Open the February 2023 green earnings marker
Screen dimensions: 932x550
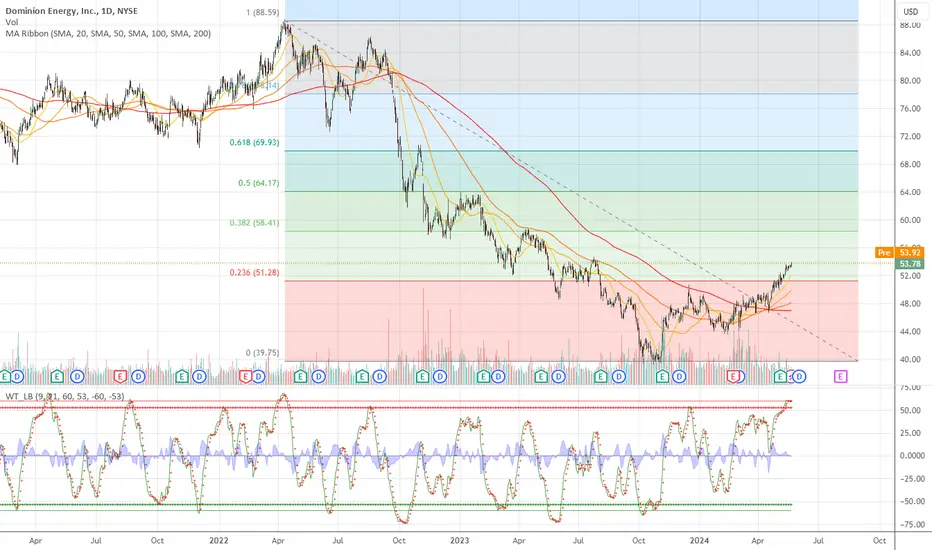483,376
